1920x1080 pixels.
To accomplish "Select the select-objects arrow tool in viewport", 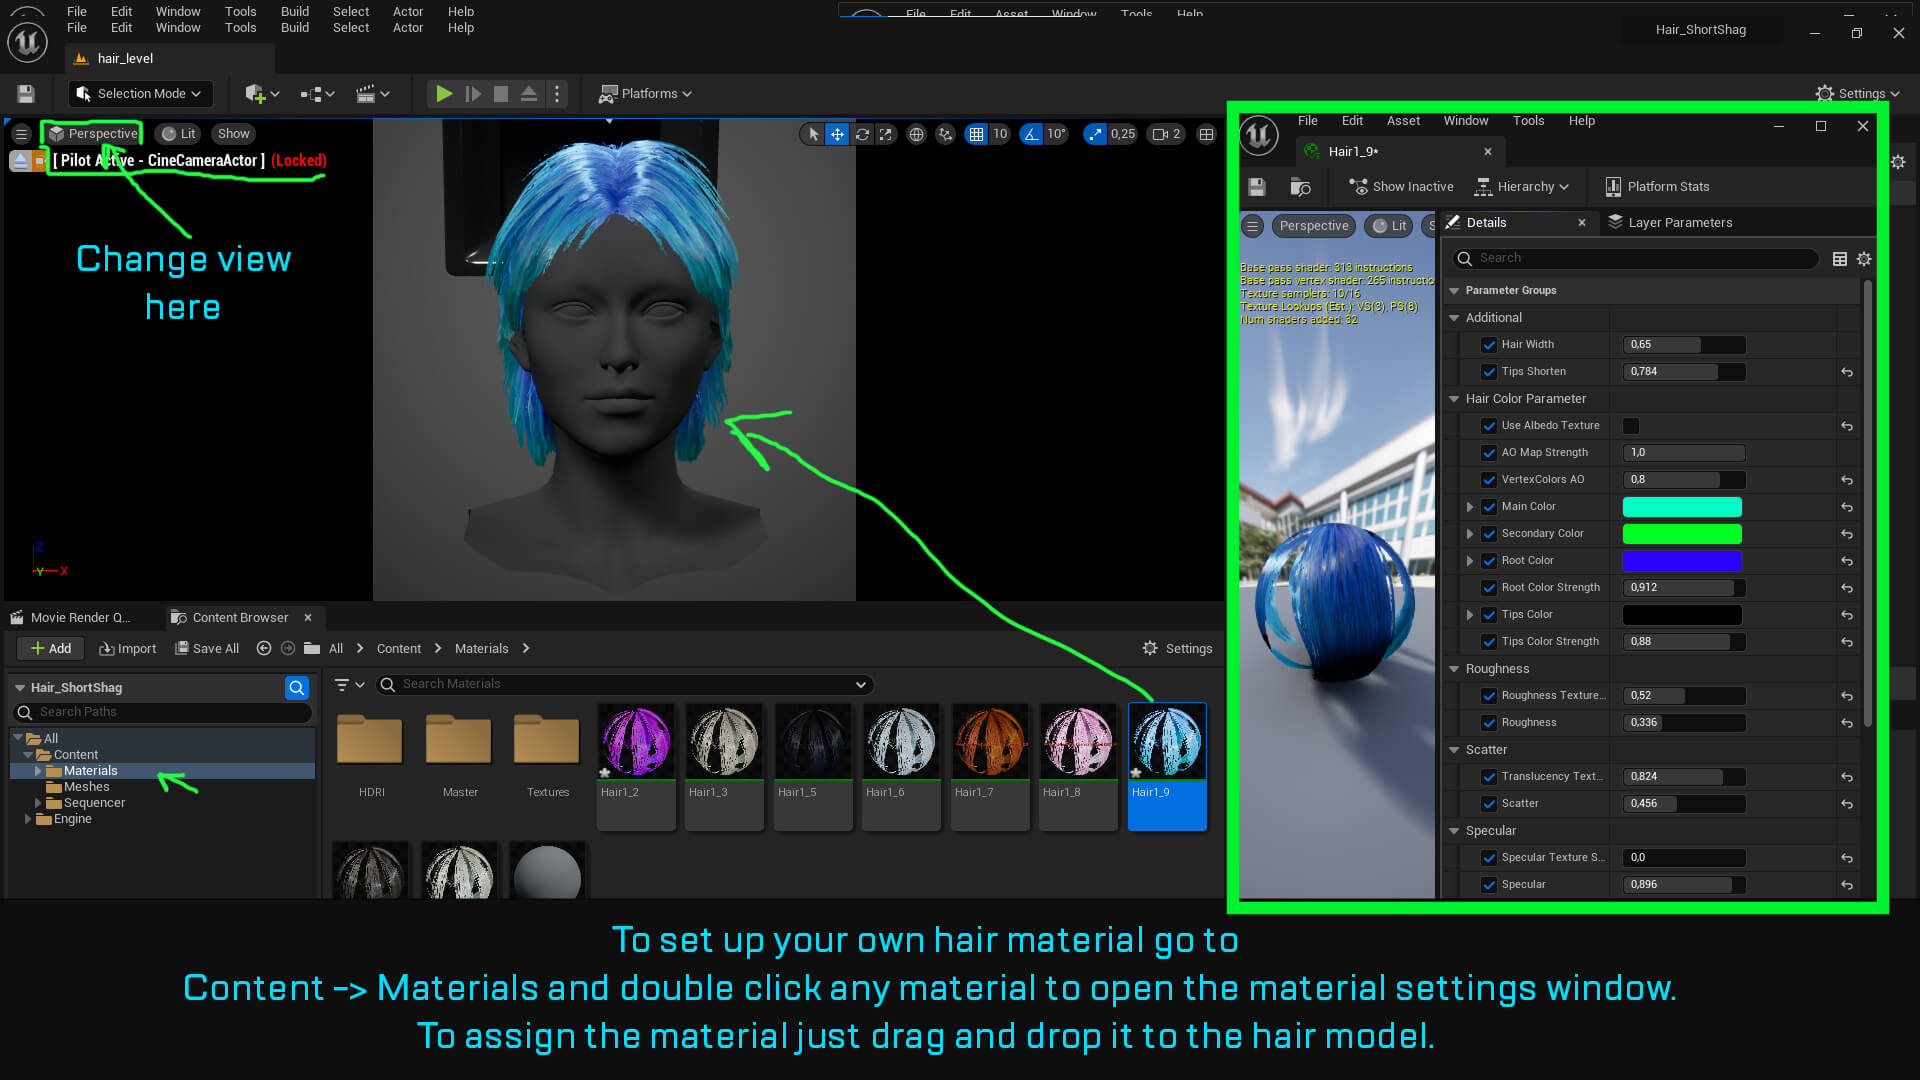I will point(813,134).
